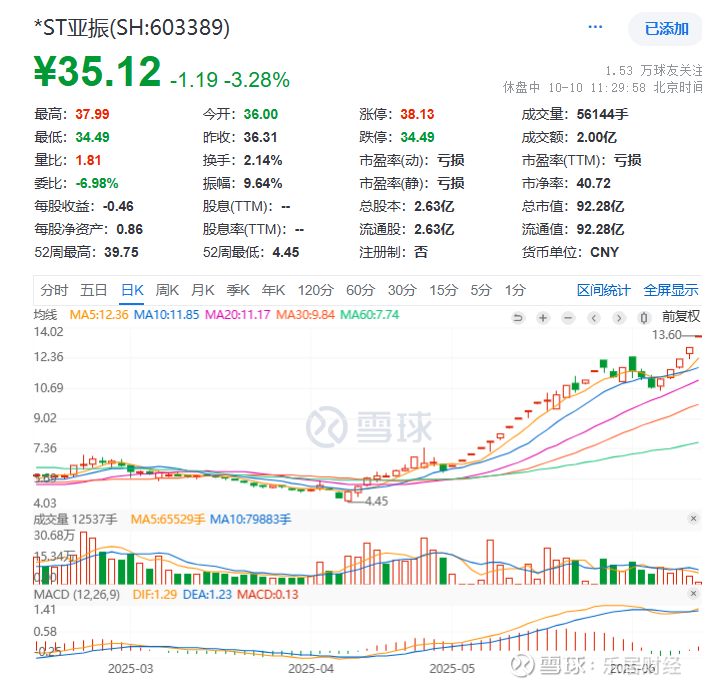The image size is (702, 687).
Task: Switch to the 5分 chart tab
Action: 481,290
